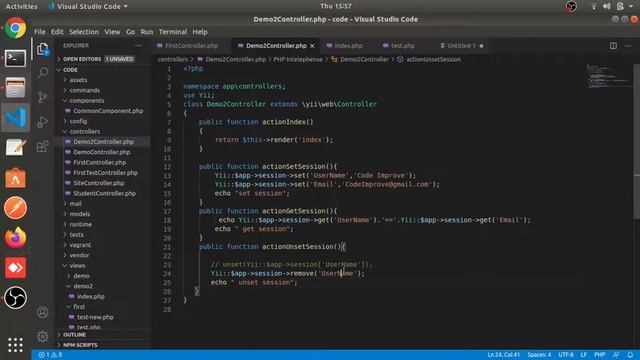Open editor More Actions ellipsis
Image resolution: width=640 pixels, height=360 pixels.
(628, 46)
